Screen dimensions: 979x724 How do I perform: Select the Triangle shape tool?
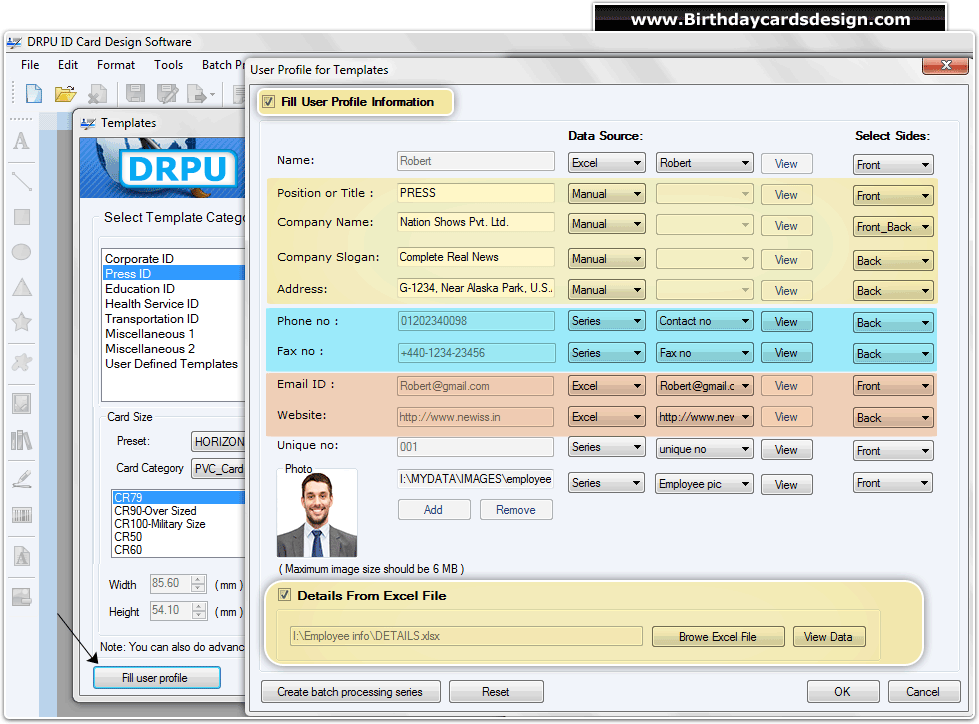(22, 287)
